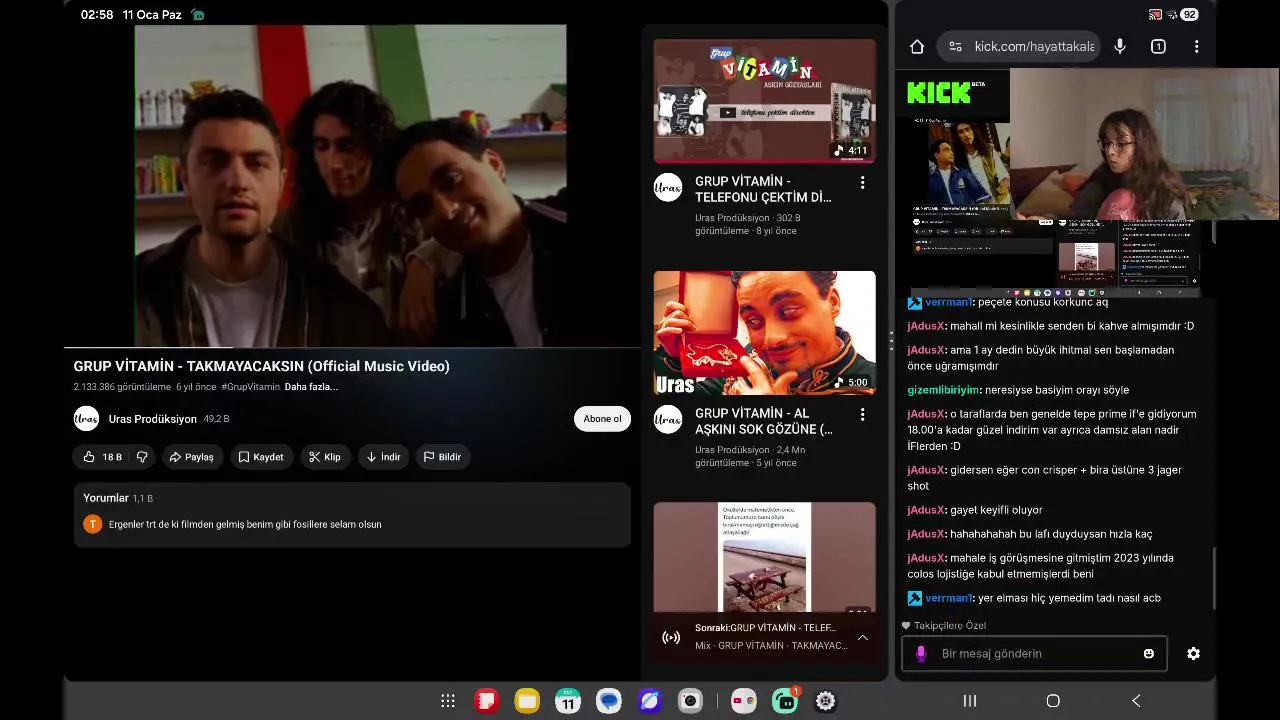Open recent apps navigation button
Viewport: 1280px width, 720px height.
(x=969, y=701)
